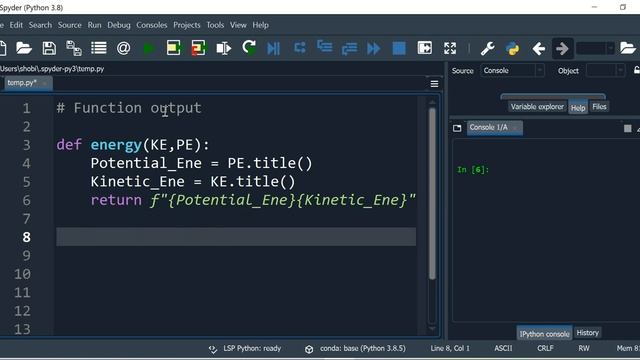The height and width of the screenshot is (360, 640).
Task: Toggle fullscreen mode
Action: (450, 49)
